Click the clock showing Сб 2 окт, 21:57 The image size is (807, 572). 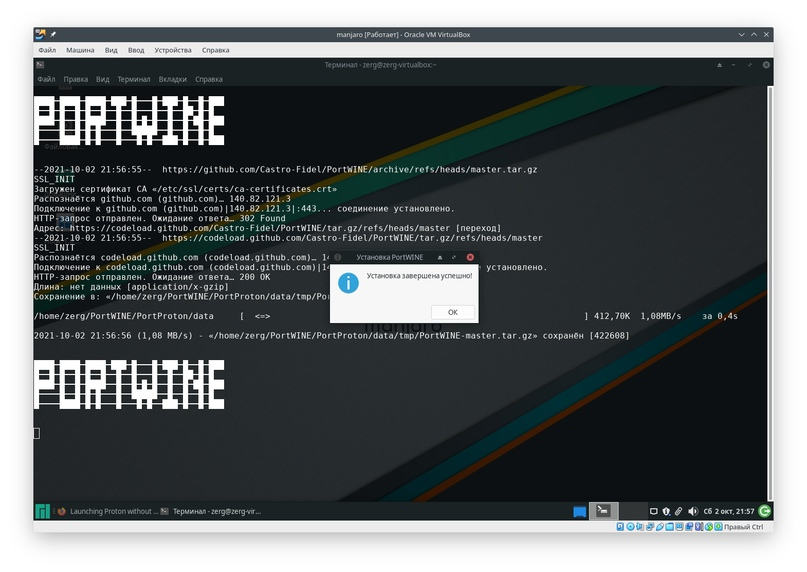coord(728,511)
